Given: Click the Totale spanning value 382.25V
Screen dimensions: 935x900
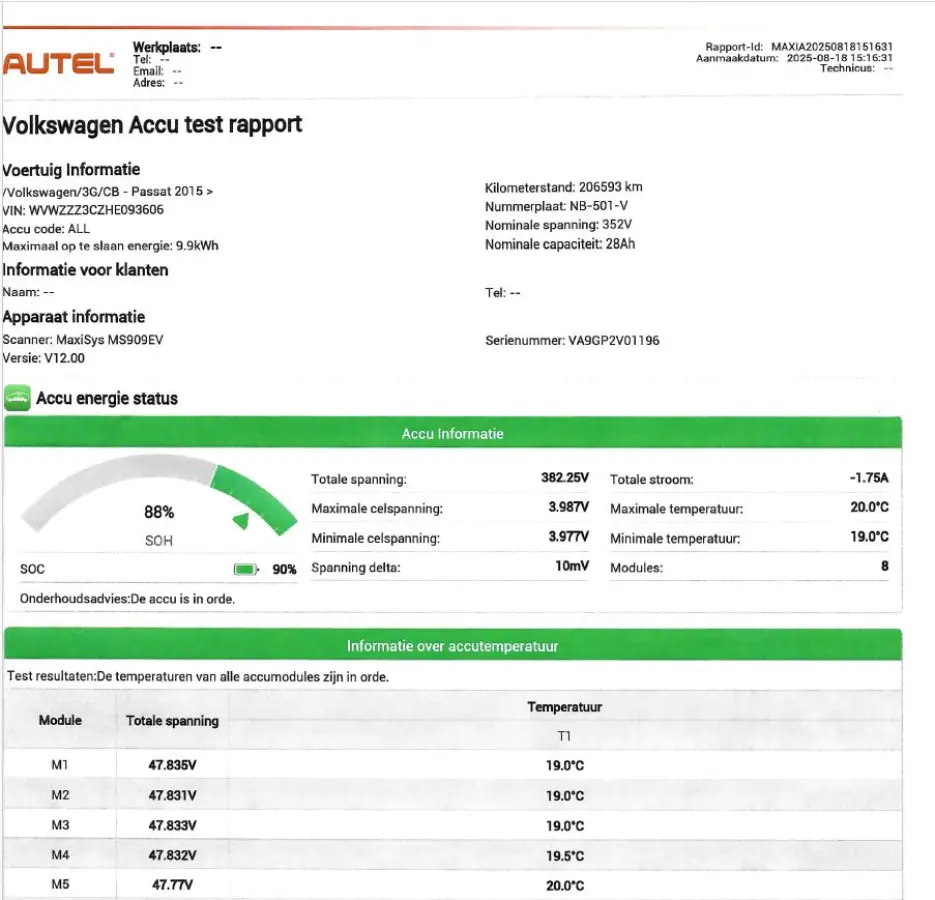Looking at the screenshot, I should (565, 478).
